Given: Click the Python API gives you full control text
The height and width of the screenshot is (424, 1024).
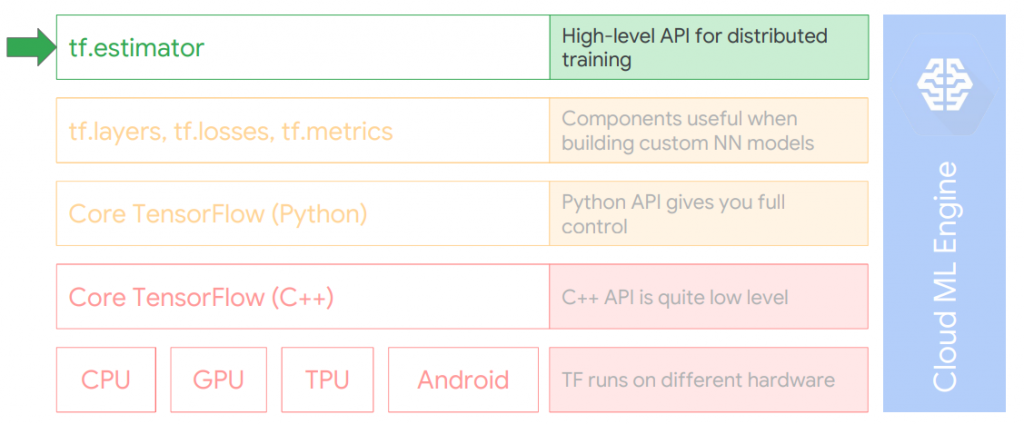Looking at the screenshot, I should pyautogui.click(x=673, y=214).
